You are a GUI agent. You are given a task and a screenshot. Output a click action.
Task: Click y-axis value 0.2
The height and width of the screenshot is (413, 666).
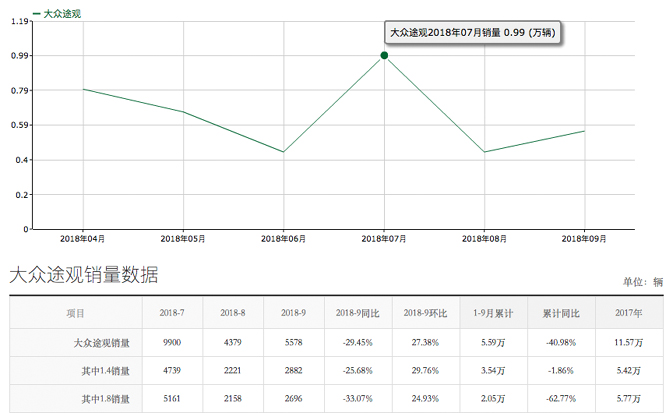pos(22,195)
